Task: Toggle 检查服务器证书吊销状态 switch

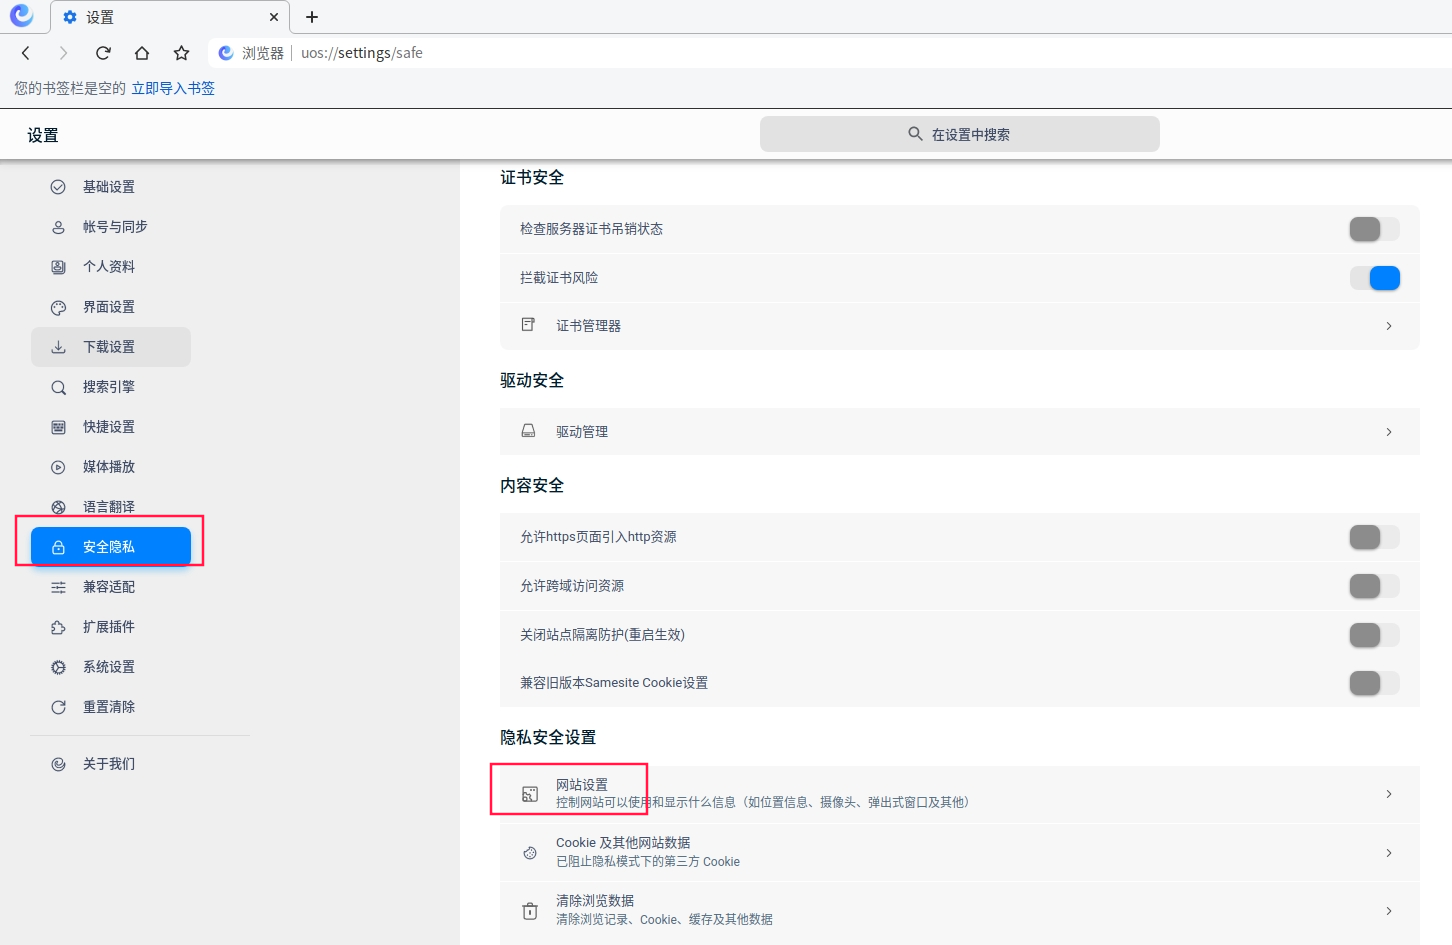Action: tap(1374, 229)
